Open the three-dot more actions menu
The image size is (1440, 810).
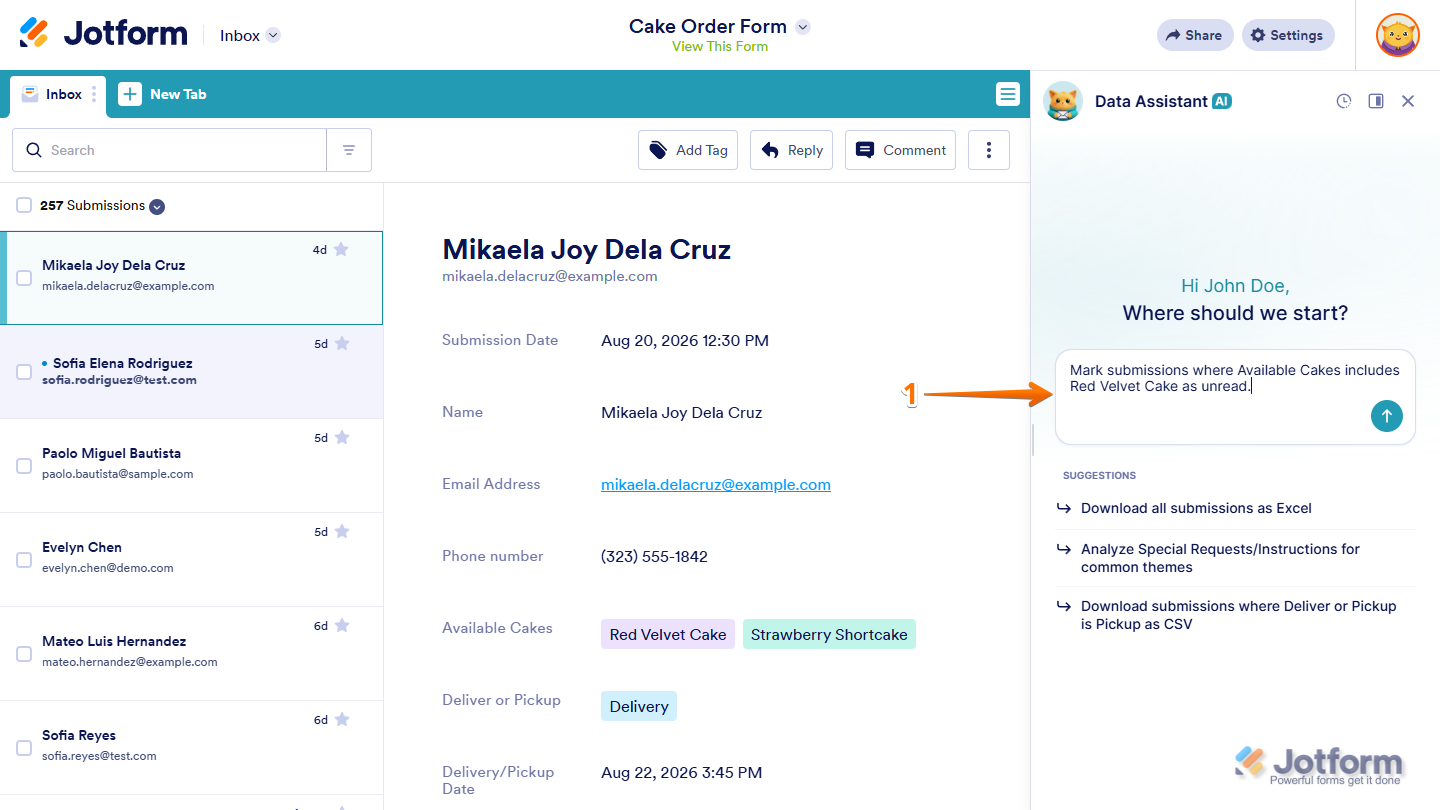pyautogui.click(x=989, y=150)
